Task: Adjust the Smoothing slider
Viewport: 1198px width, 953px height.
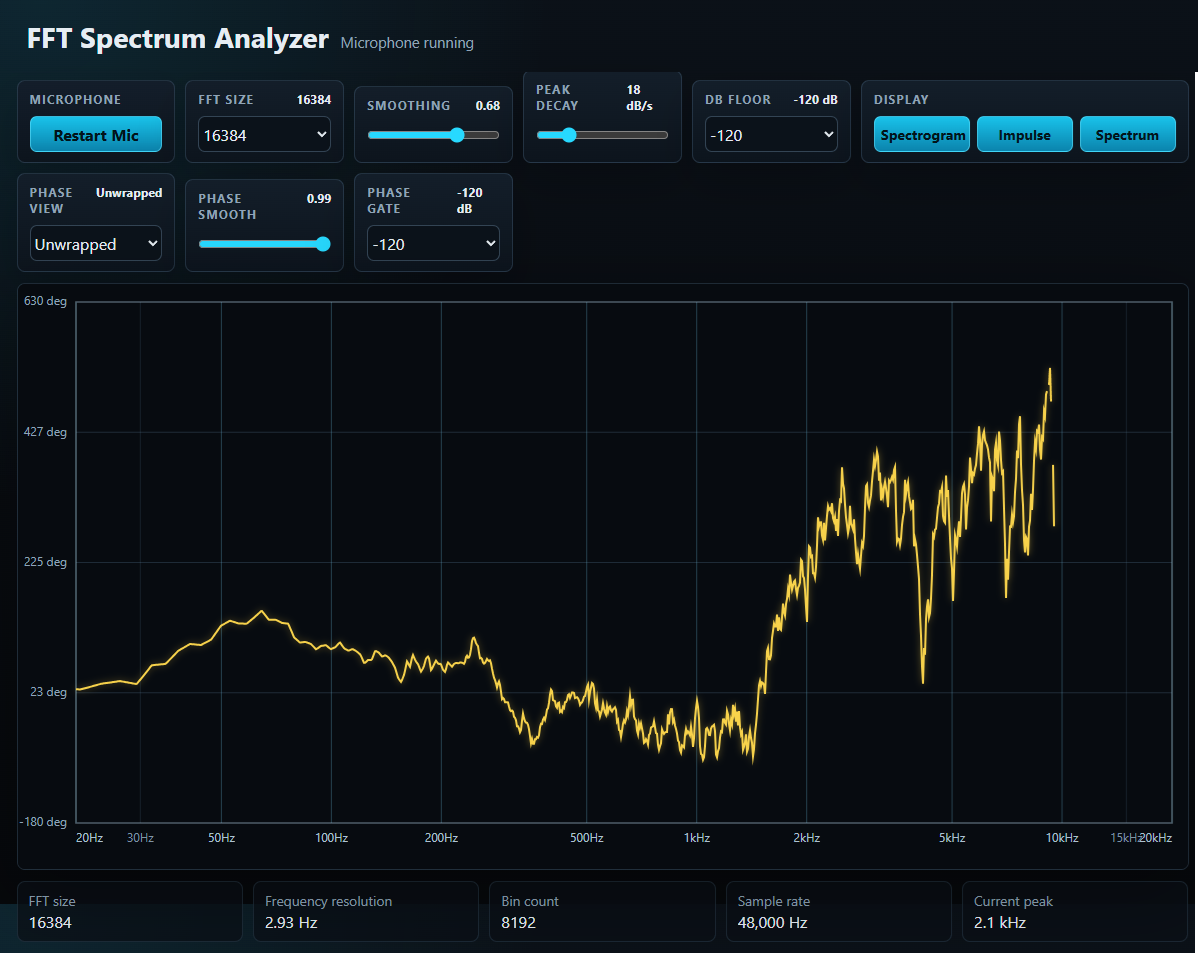Action: 432,135
